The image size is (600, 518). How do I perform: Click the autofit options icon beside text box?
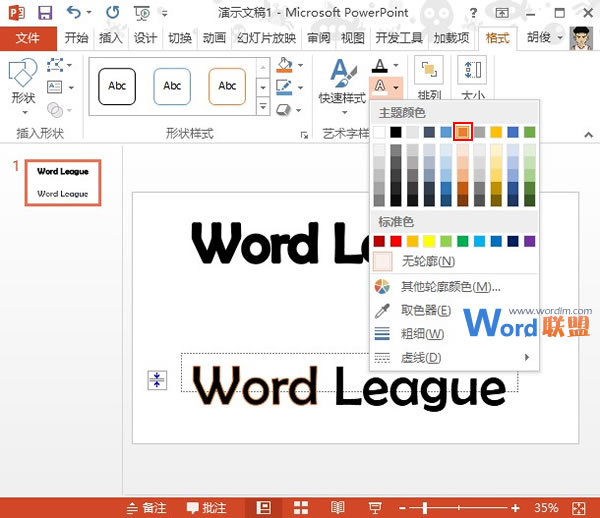[x=157, y=380]
